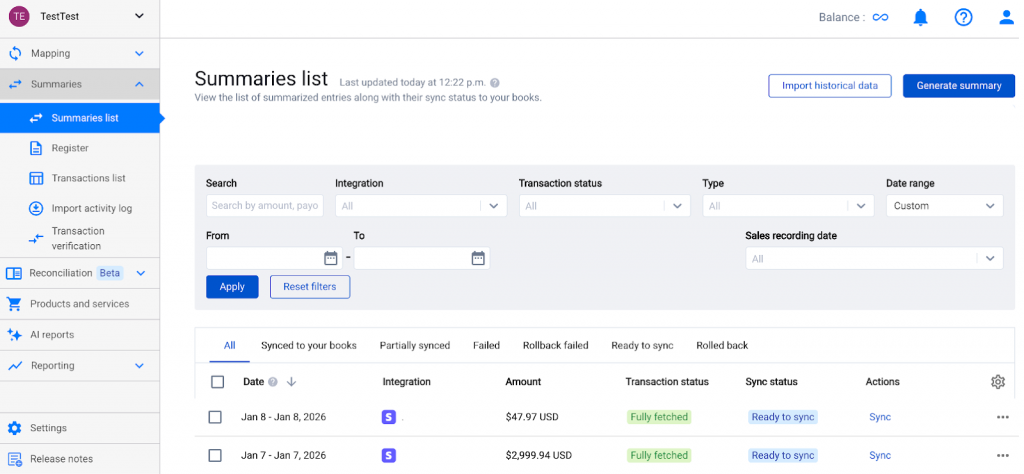The width and height of the screenshot is (1024, 474).
Task: Open Transactions list in the sidebar
Action: pos(88,178)
